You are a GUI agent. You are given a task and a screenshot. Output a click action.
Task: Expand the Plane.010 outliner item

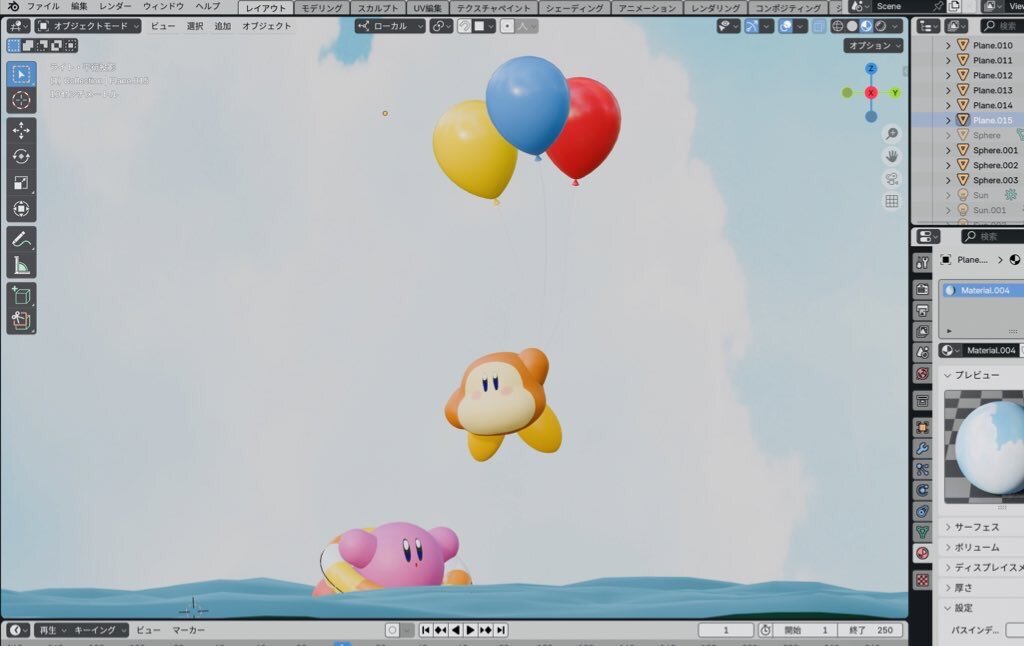(x=948, y=45)
